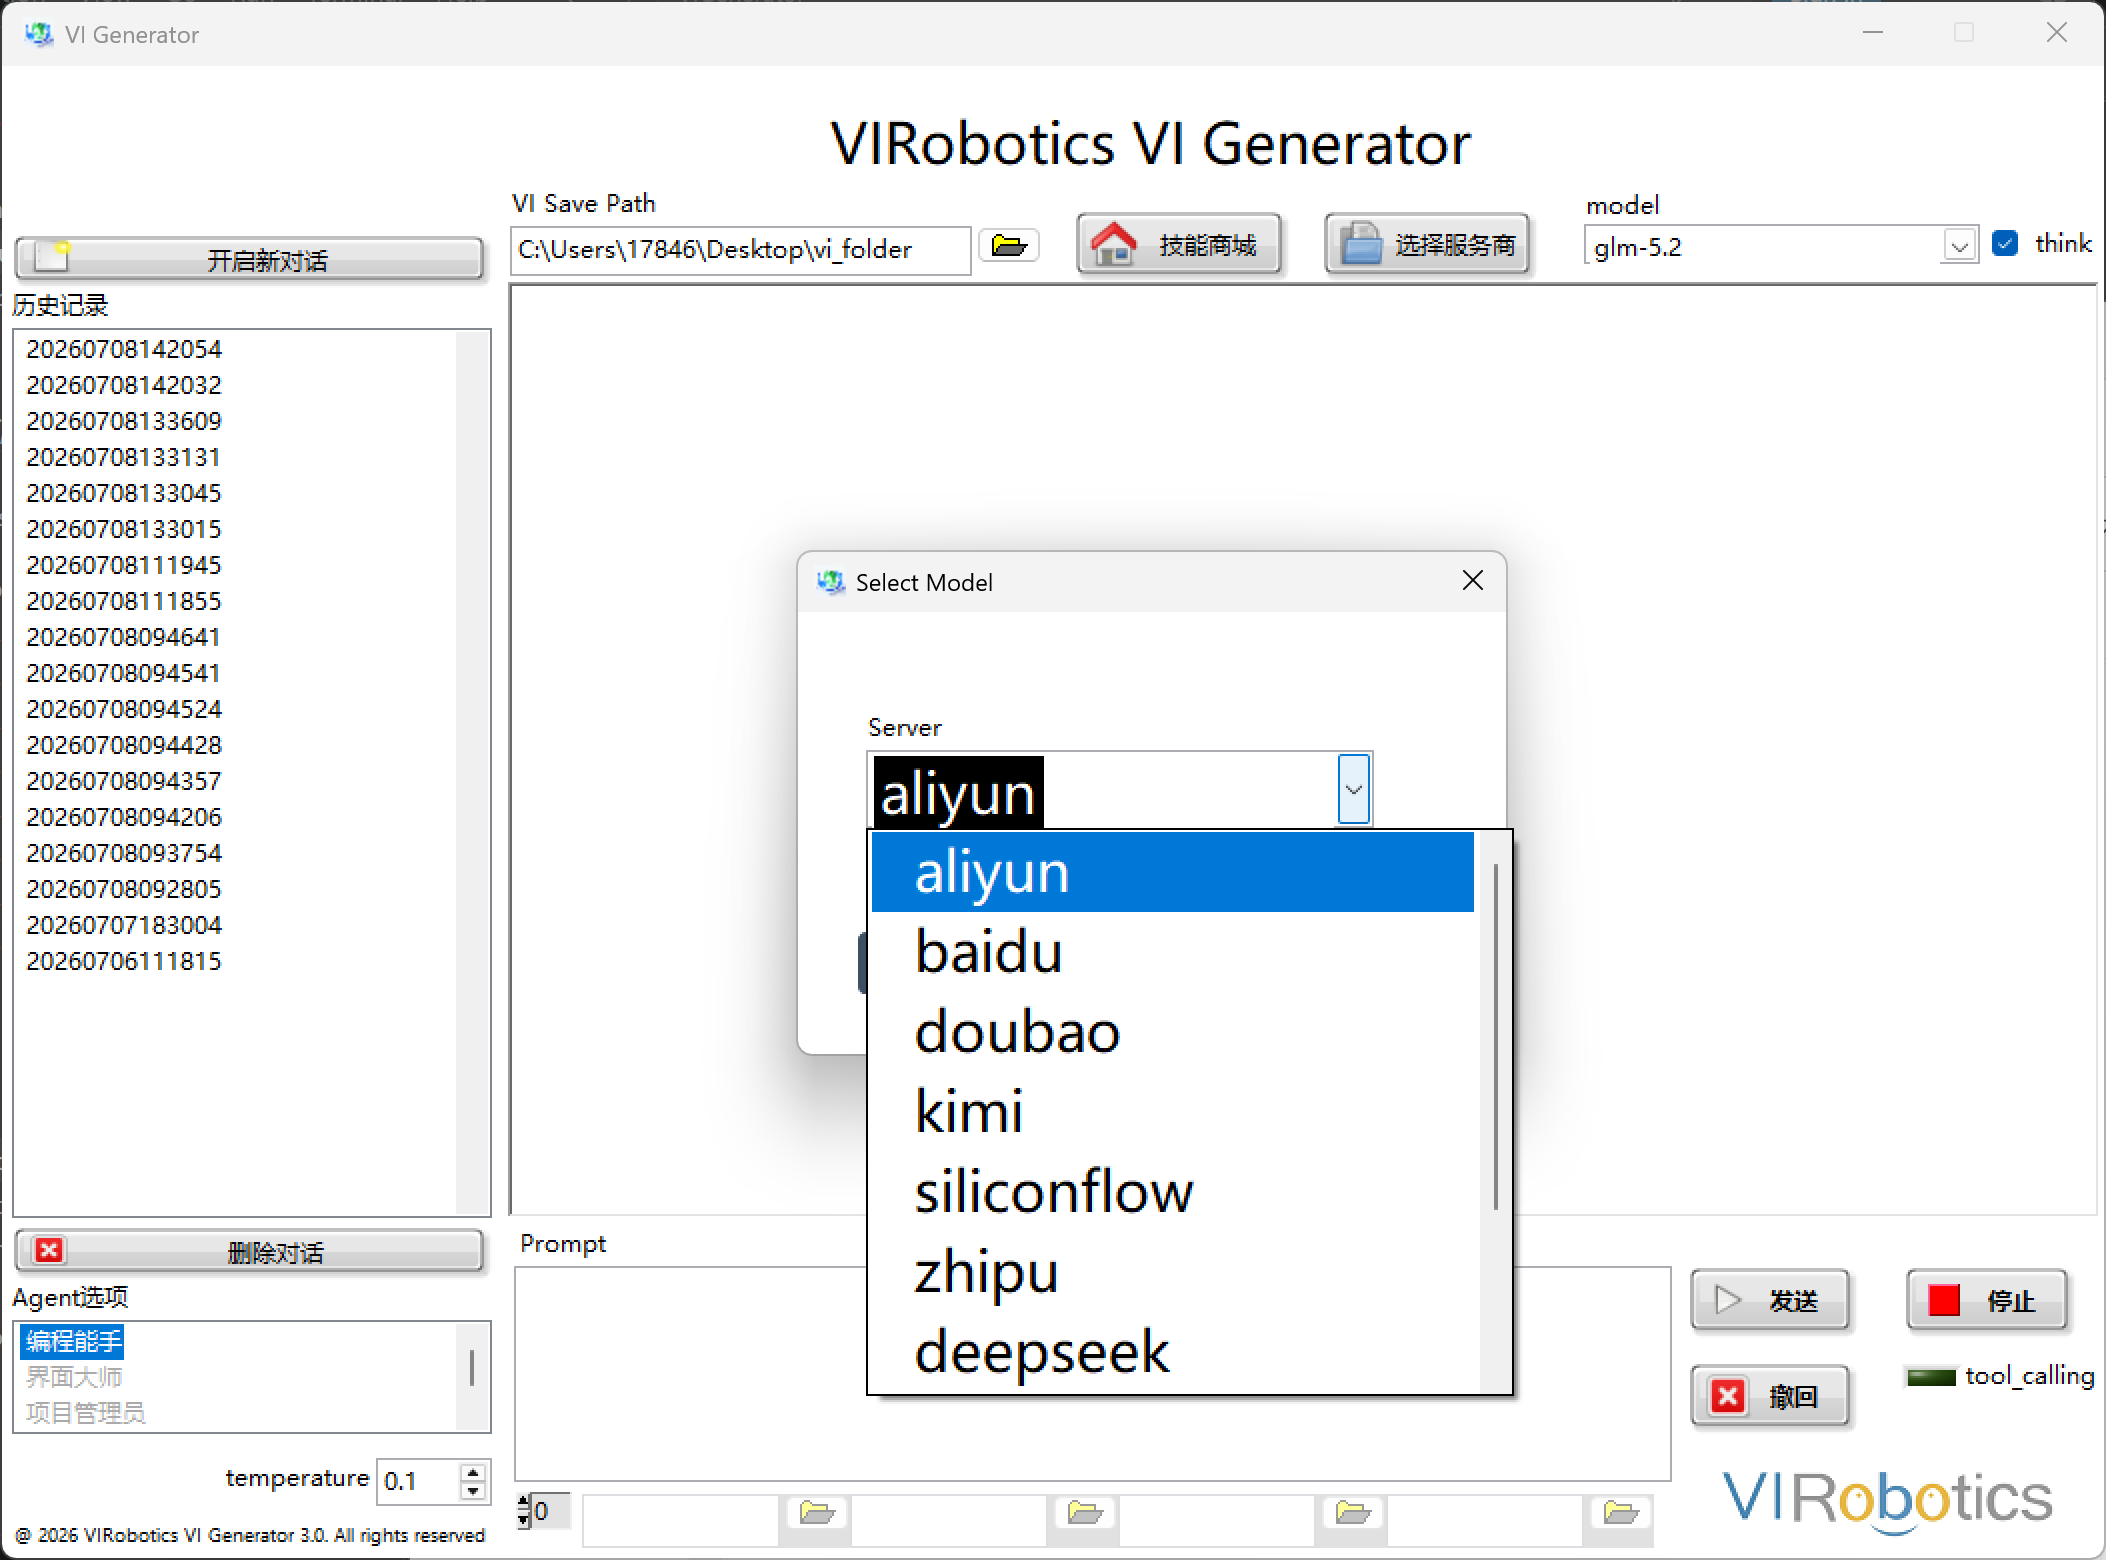
Task: Send the prompt with 发送 button
Action: coord(1770,1300)
